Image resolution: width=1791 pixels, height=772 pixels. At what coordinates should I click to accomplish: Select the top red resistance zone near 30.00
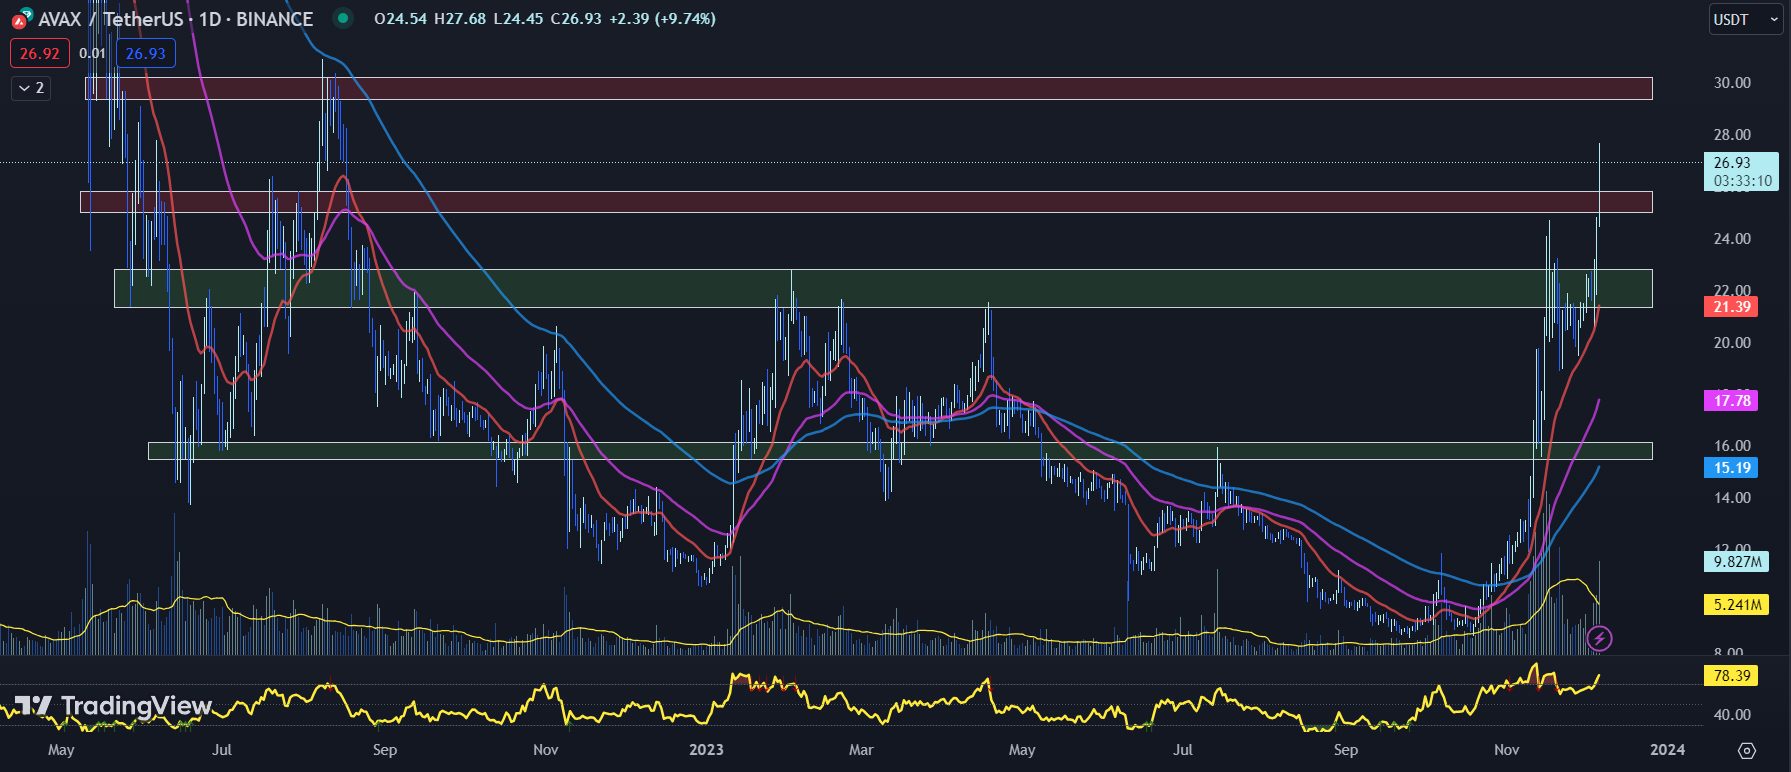[868, 88]
